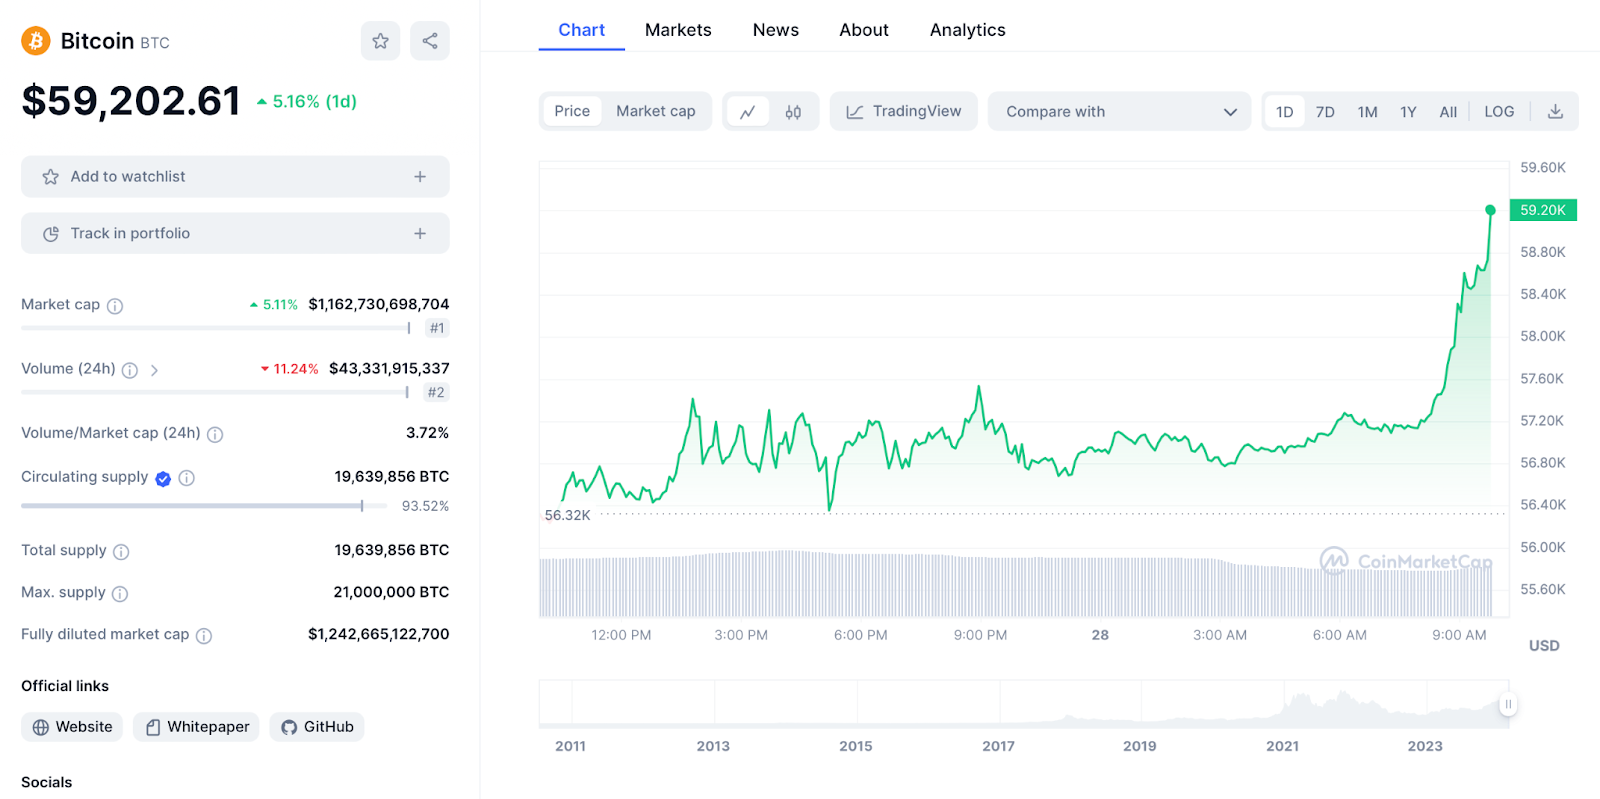Set chart range to 1Y
The height and width of the screenshot is (799, 1600).
pyautogui.click(x=1408, y=112)
